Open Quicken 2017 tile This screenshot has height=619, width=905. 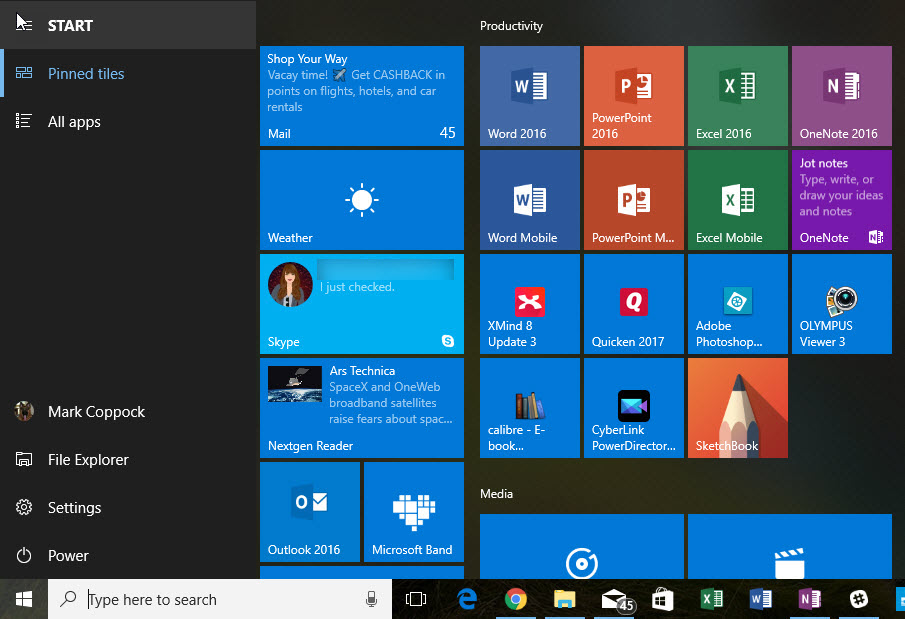click(x=633, y=304)
